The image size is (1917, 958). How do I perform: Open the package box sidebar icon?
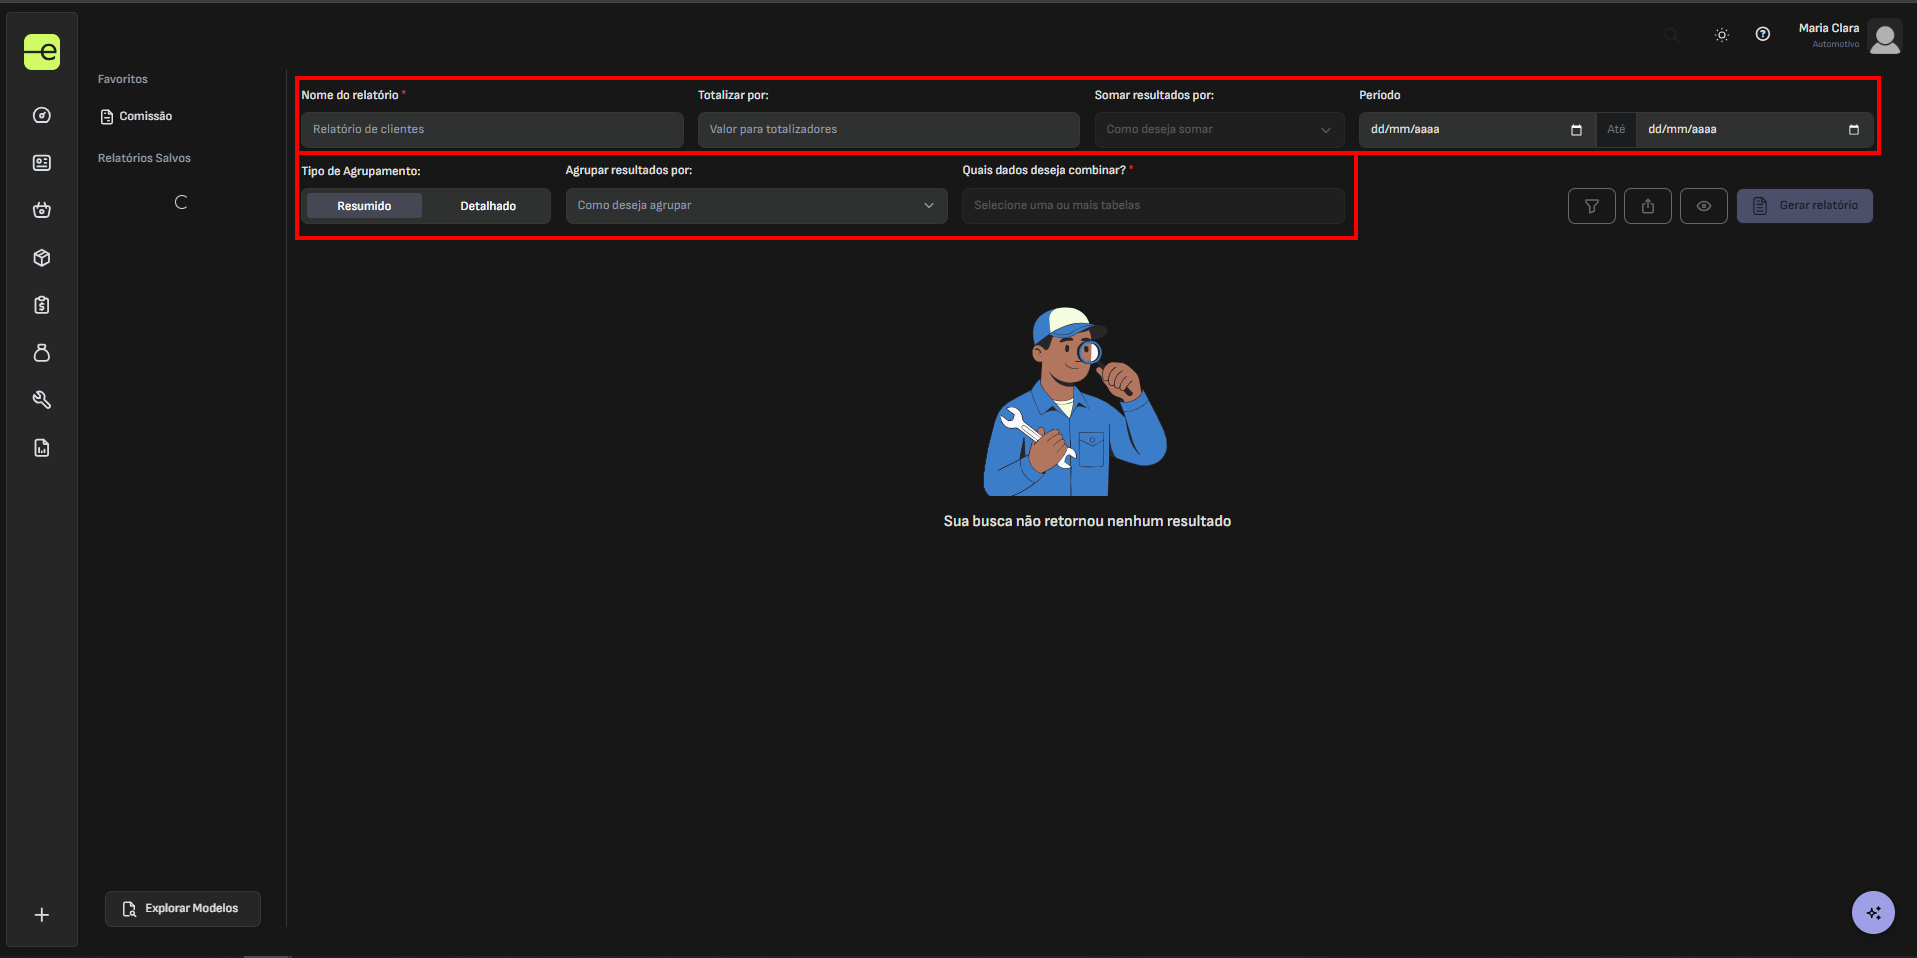tap(42, 258)
